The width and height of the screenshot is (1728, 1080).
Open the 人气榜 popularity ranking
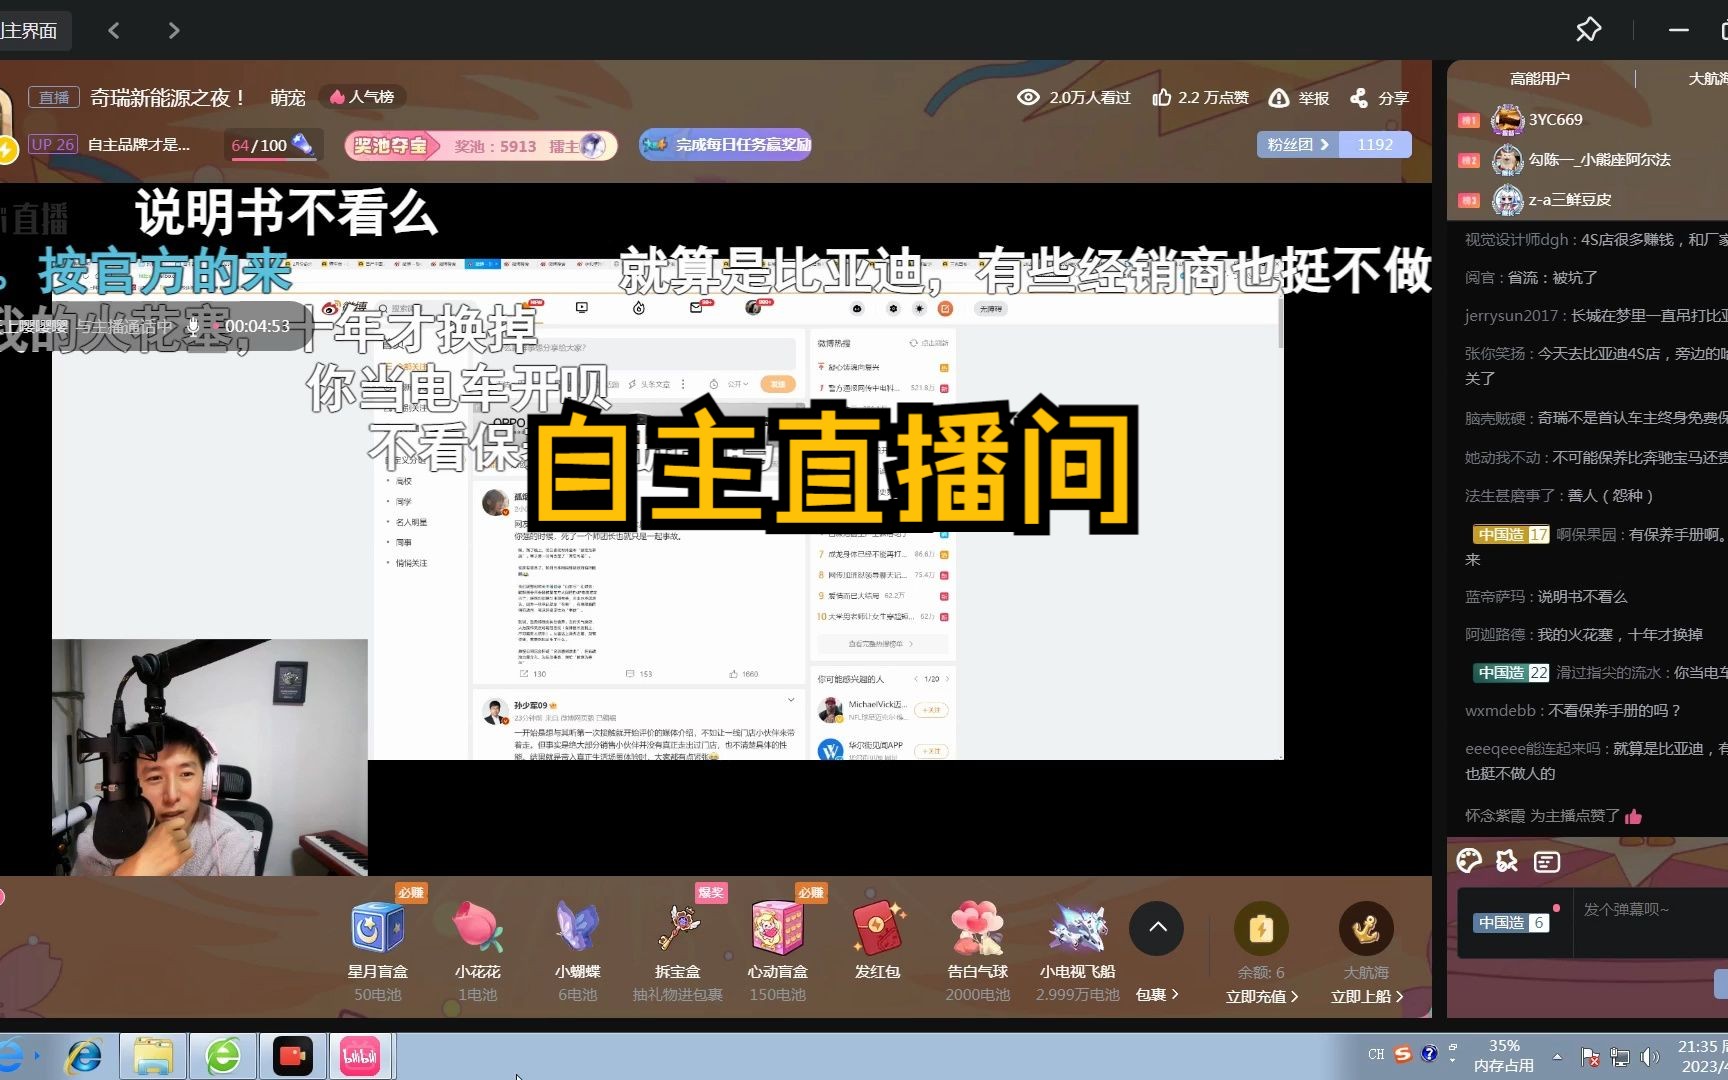pyautogui.click(x=362, y=97)
